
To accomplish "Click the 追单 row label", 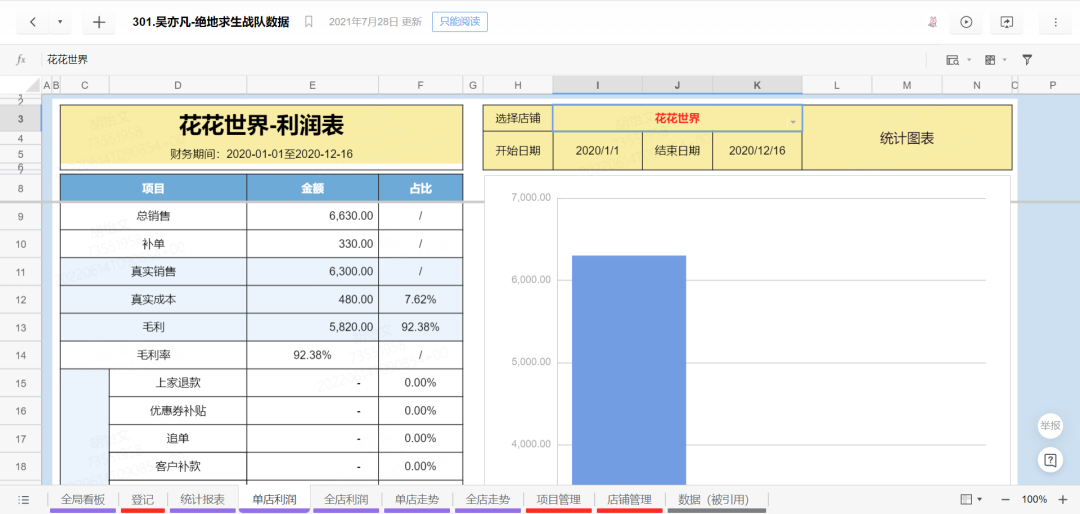I will tap(178, 438).
